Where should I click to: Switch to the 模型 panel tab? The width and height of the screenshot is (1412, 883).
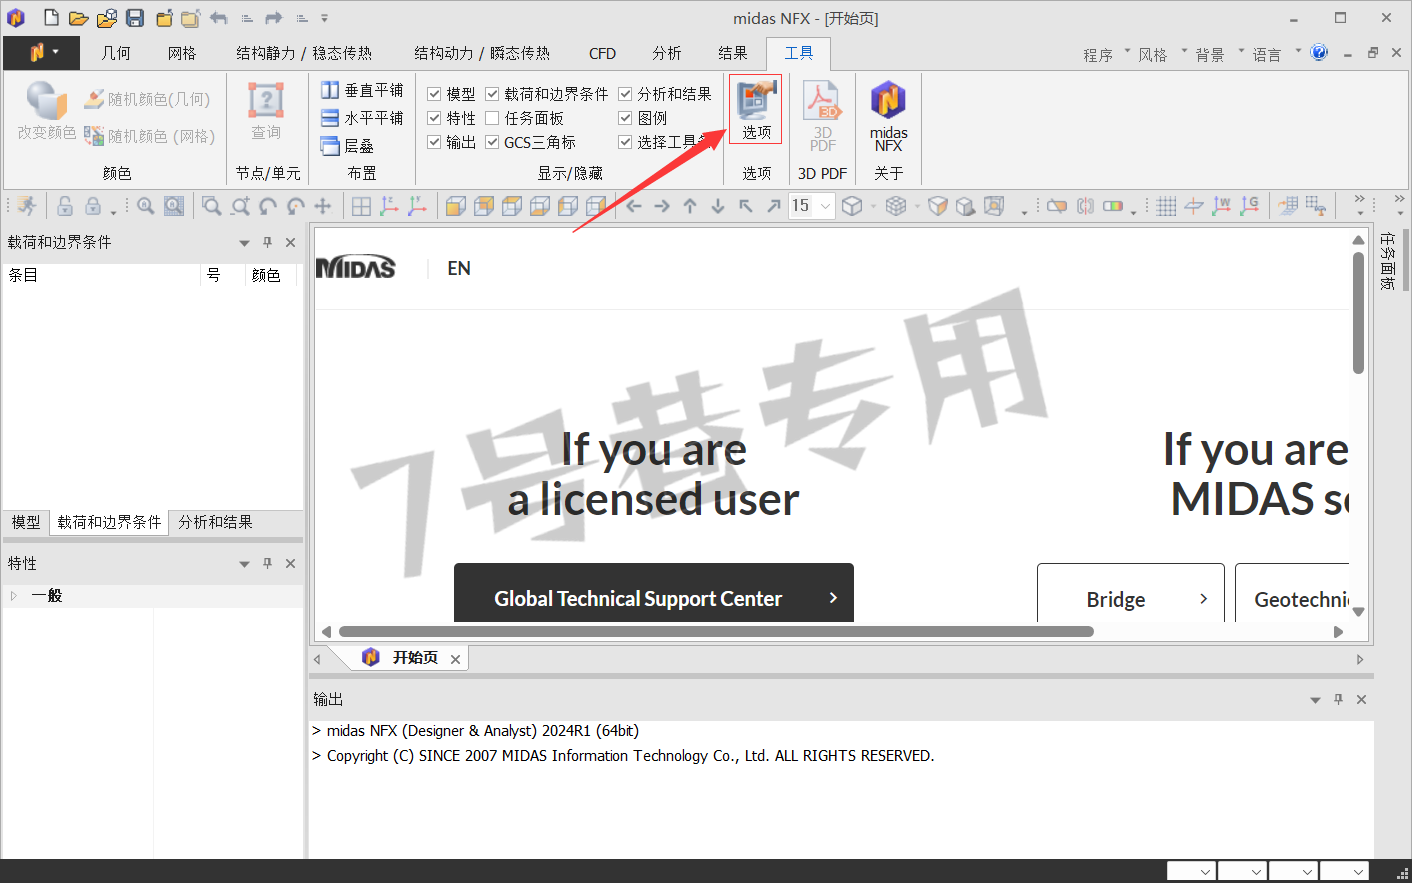[26, 522]
